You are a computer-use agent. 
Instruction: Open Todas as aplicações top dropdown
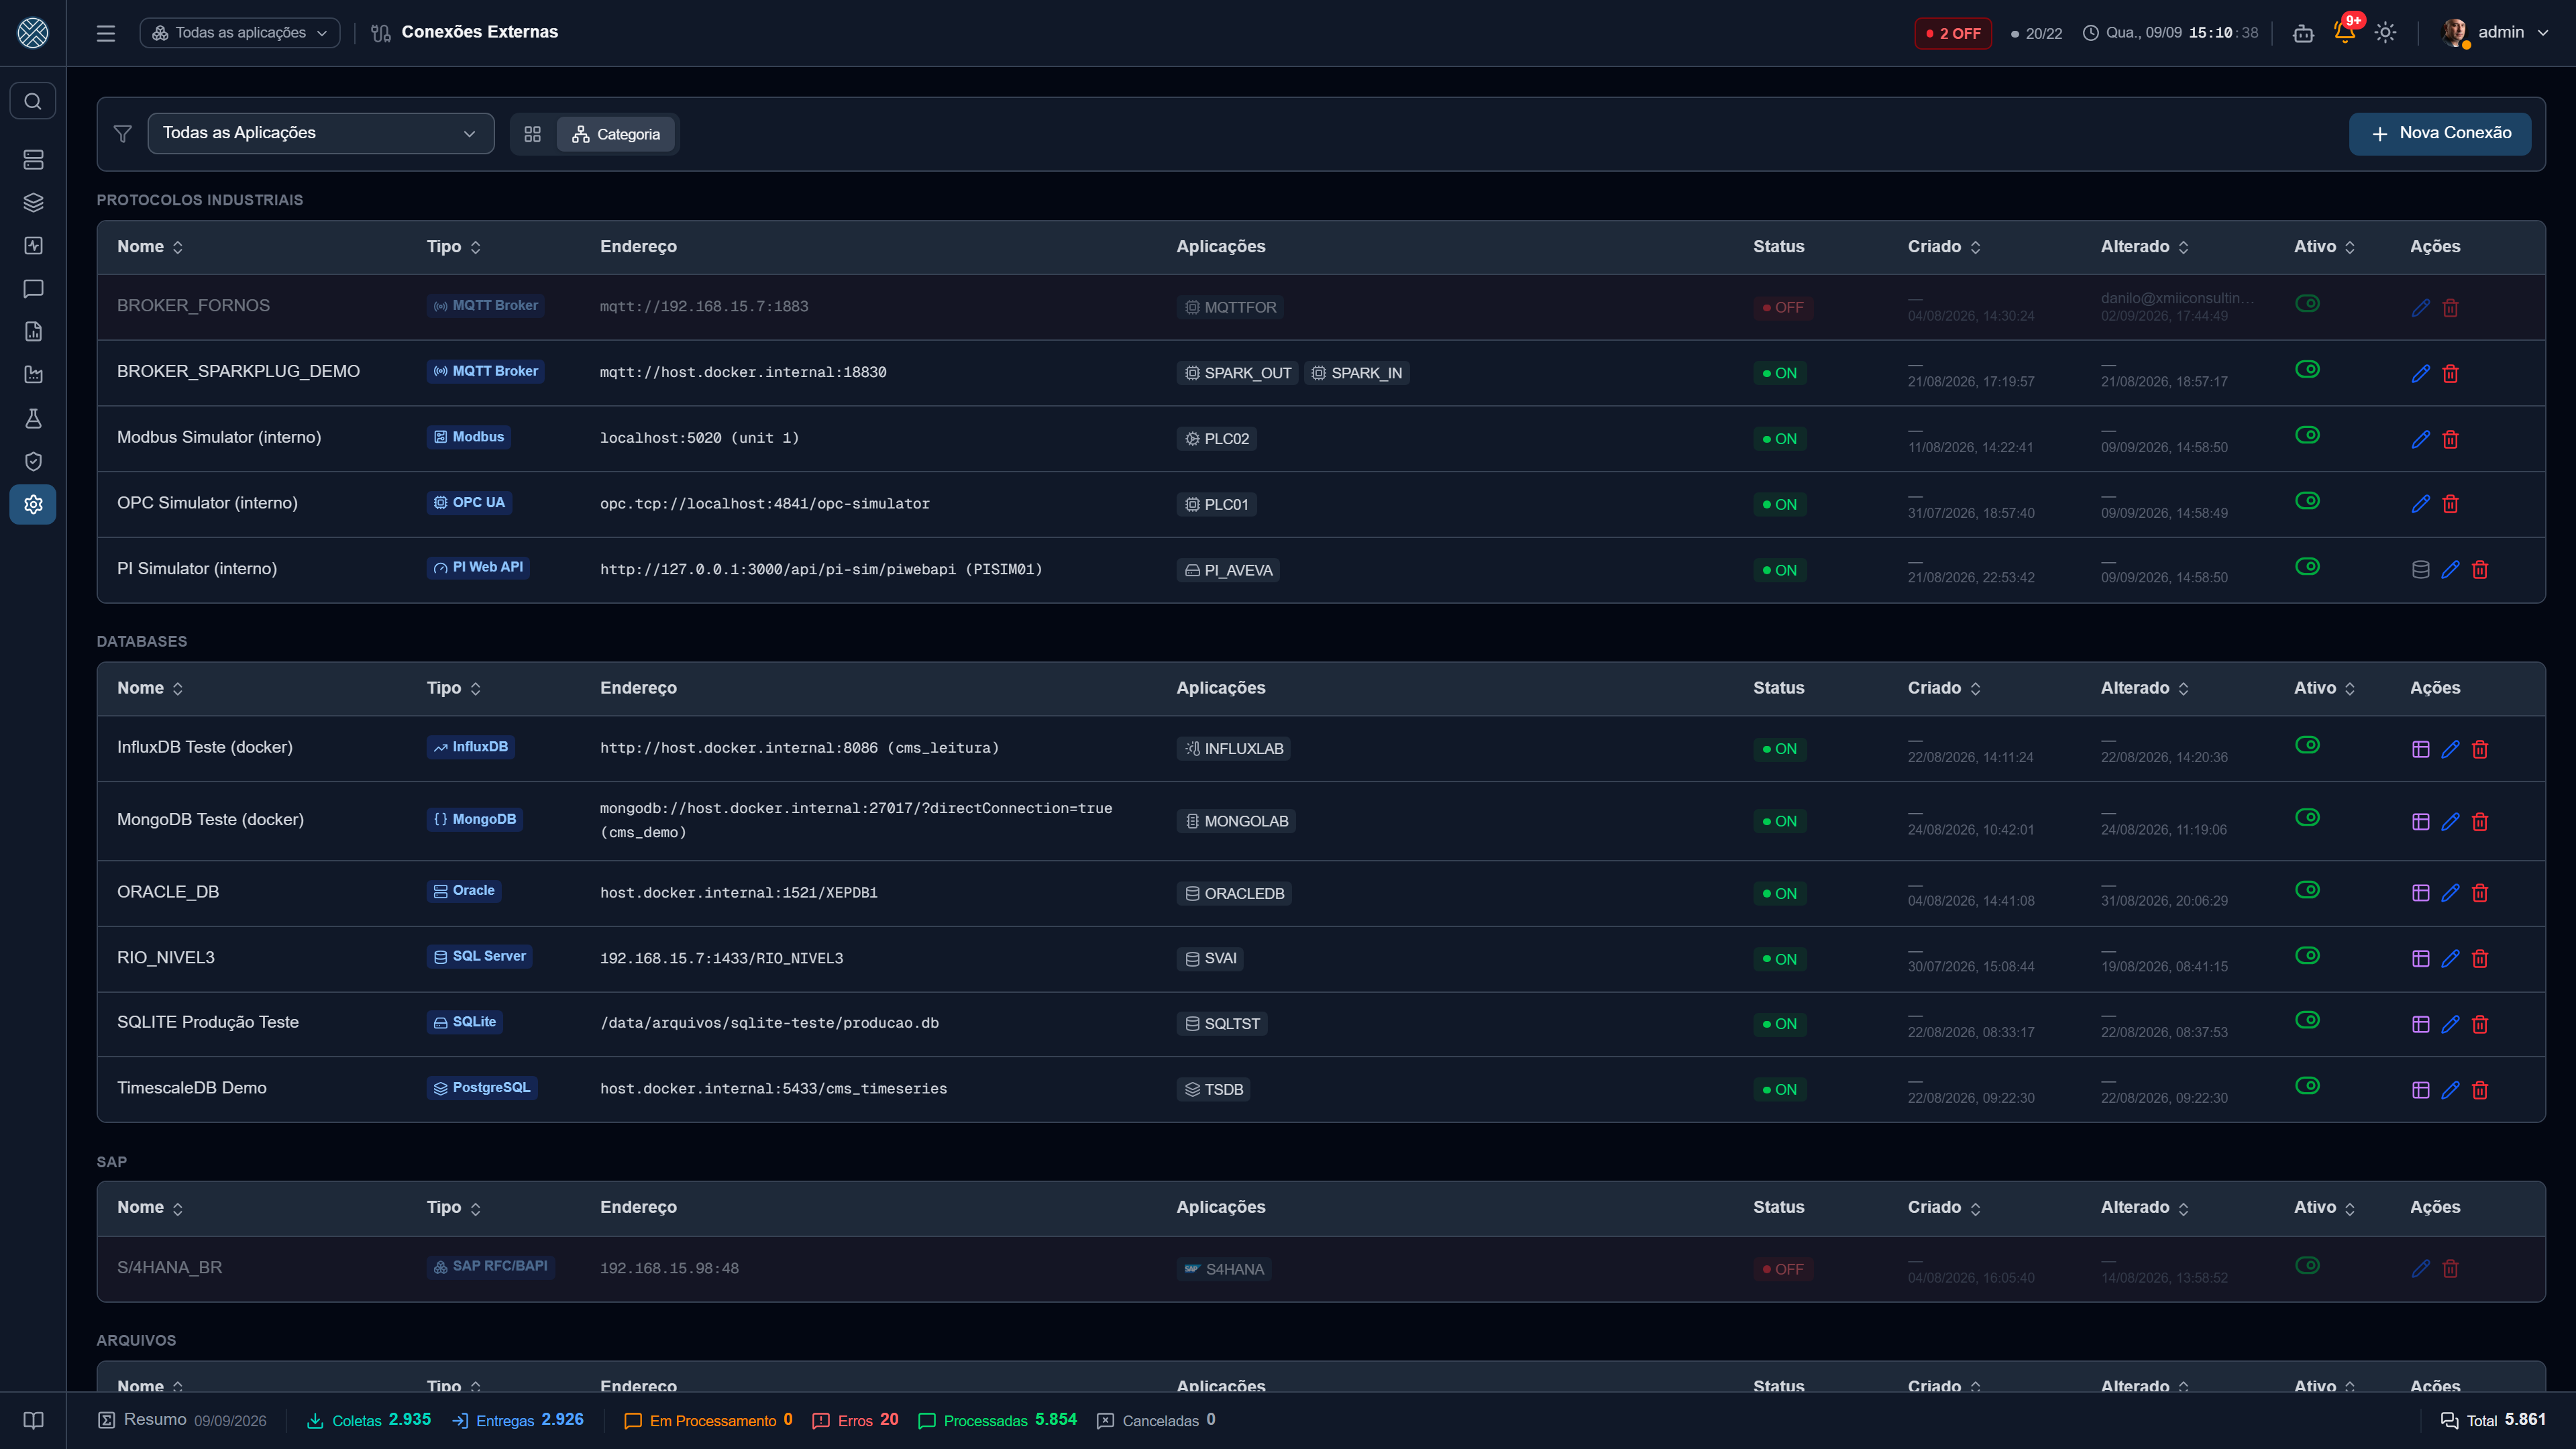coord(240,33)
